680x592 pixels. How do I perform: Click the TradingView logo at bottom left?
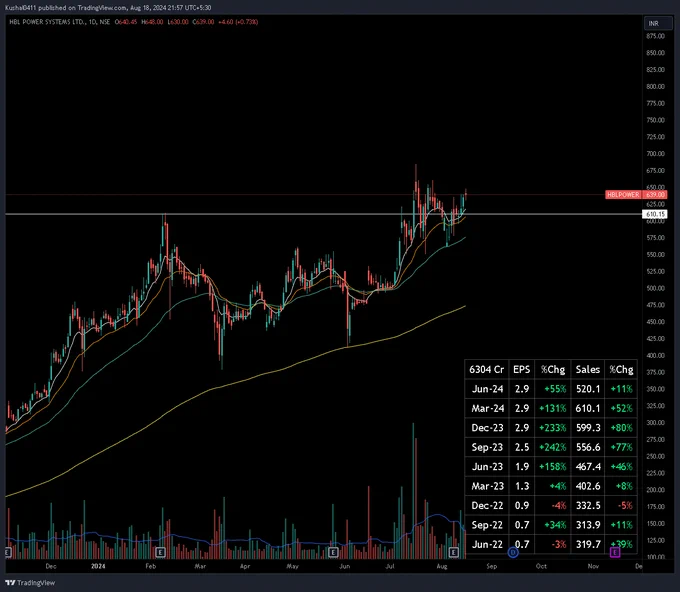tap(30, 582)
